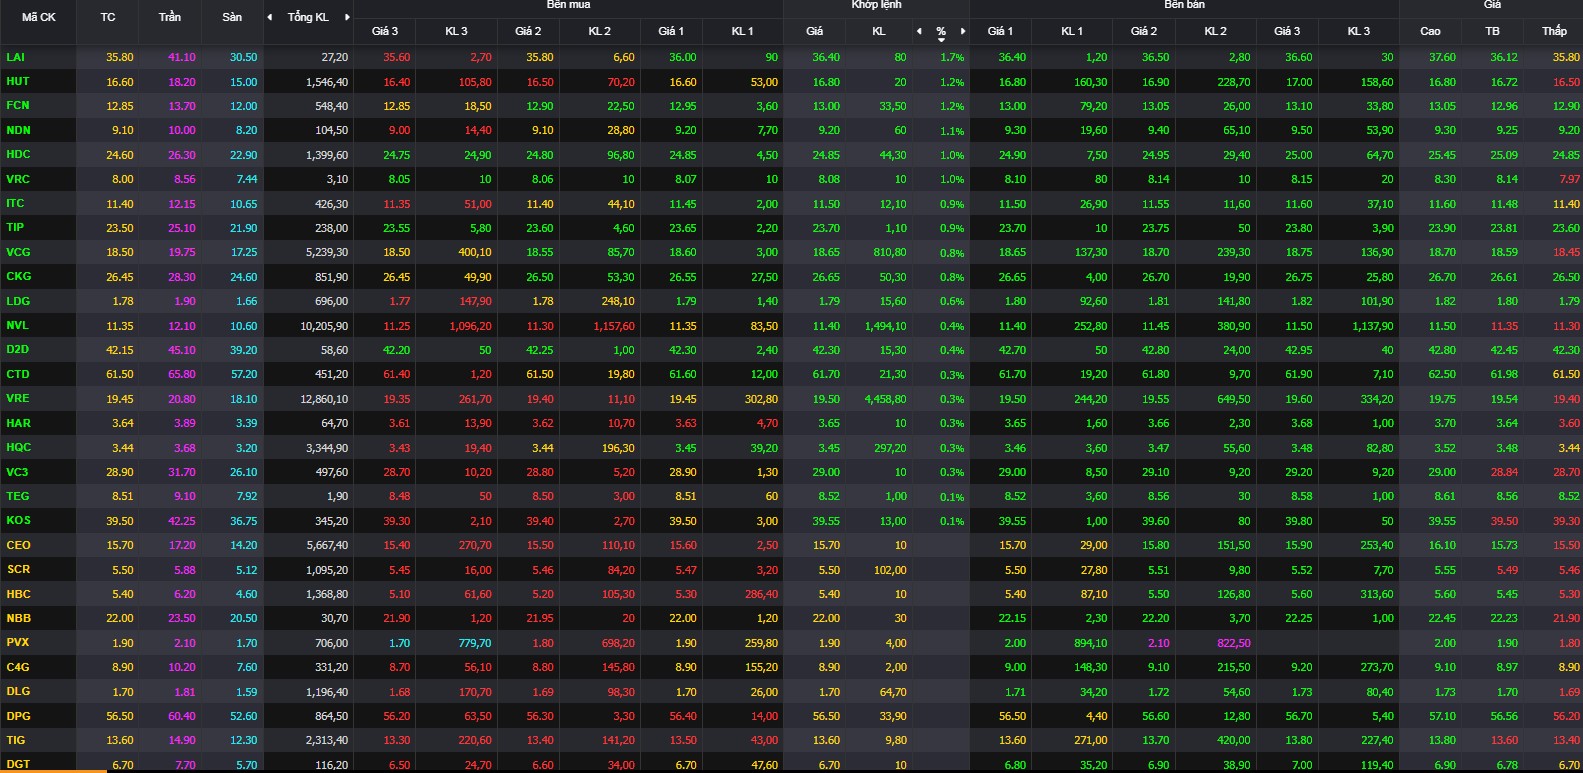Click VRE total volume 12,860,10

tap(324, 399)
